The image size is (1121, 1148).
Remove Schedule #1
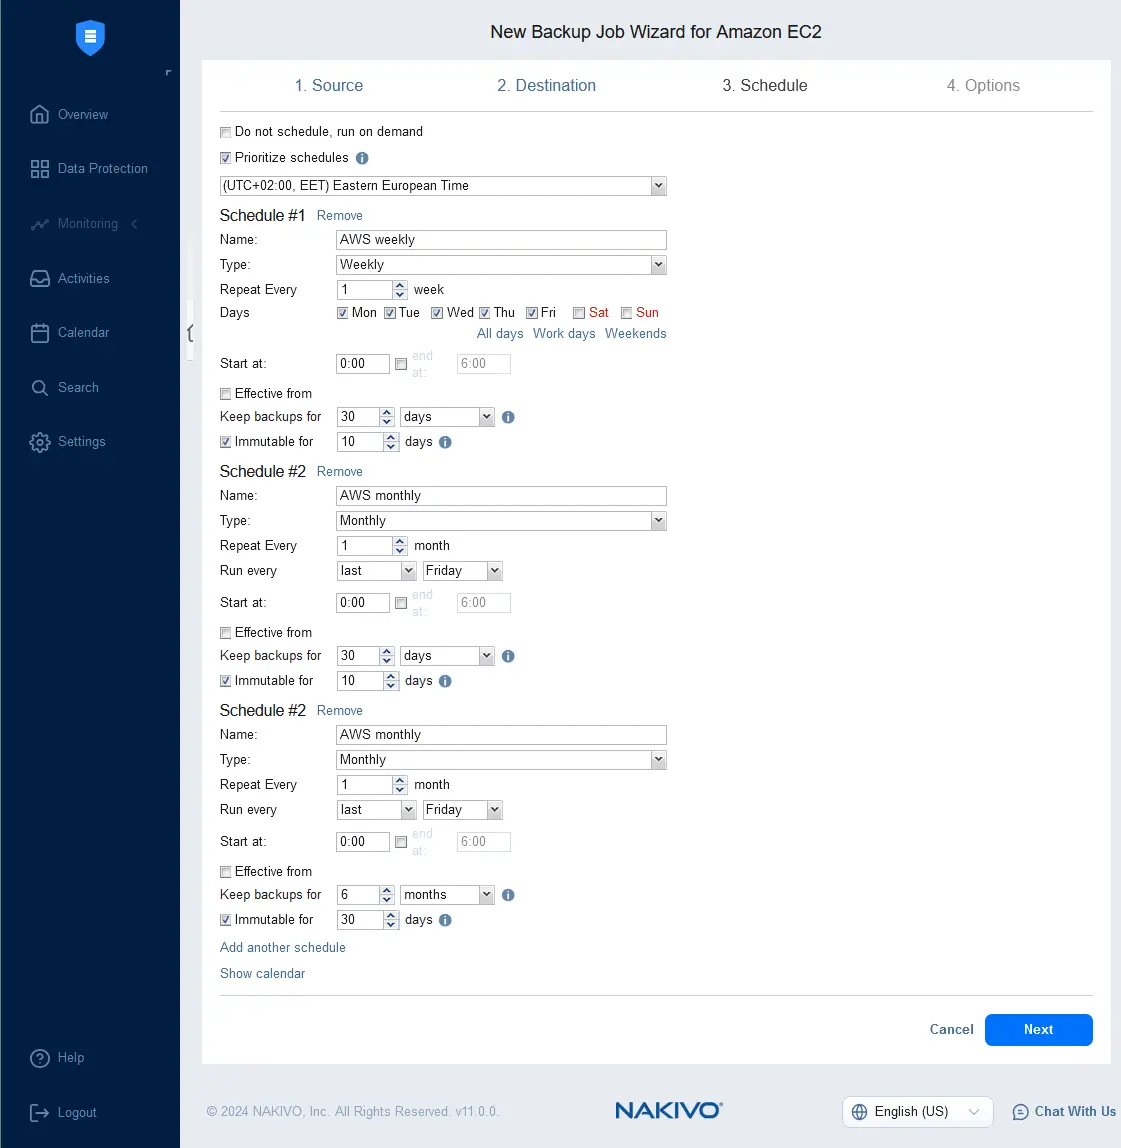[340, 216]
